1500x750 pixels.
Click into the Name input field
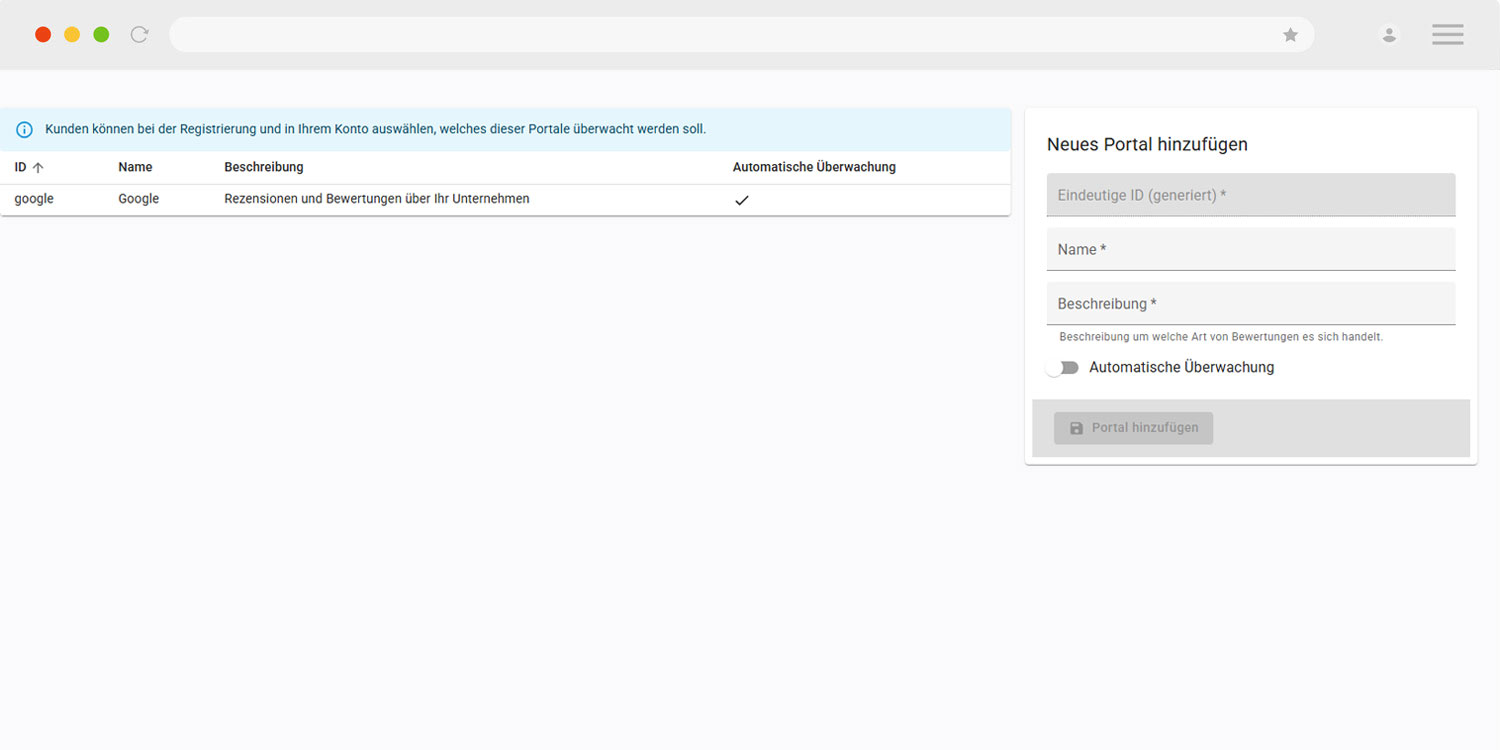[x=1251, y=249]
